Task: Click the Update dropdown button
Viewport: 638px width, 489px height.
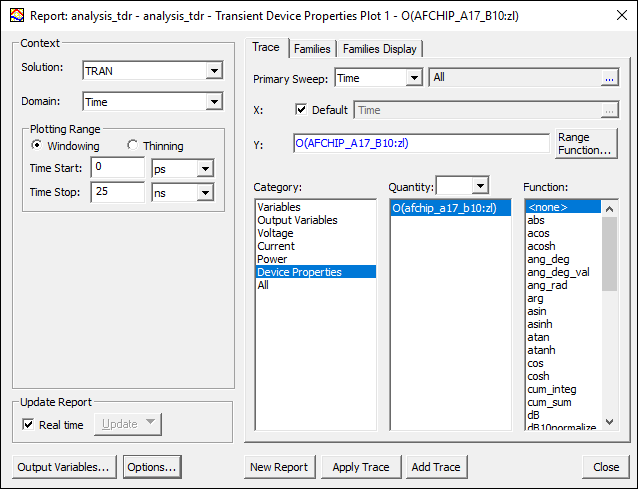Action: pos(128,424)
